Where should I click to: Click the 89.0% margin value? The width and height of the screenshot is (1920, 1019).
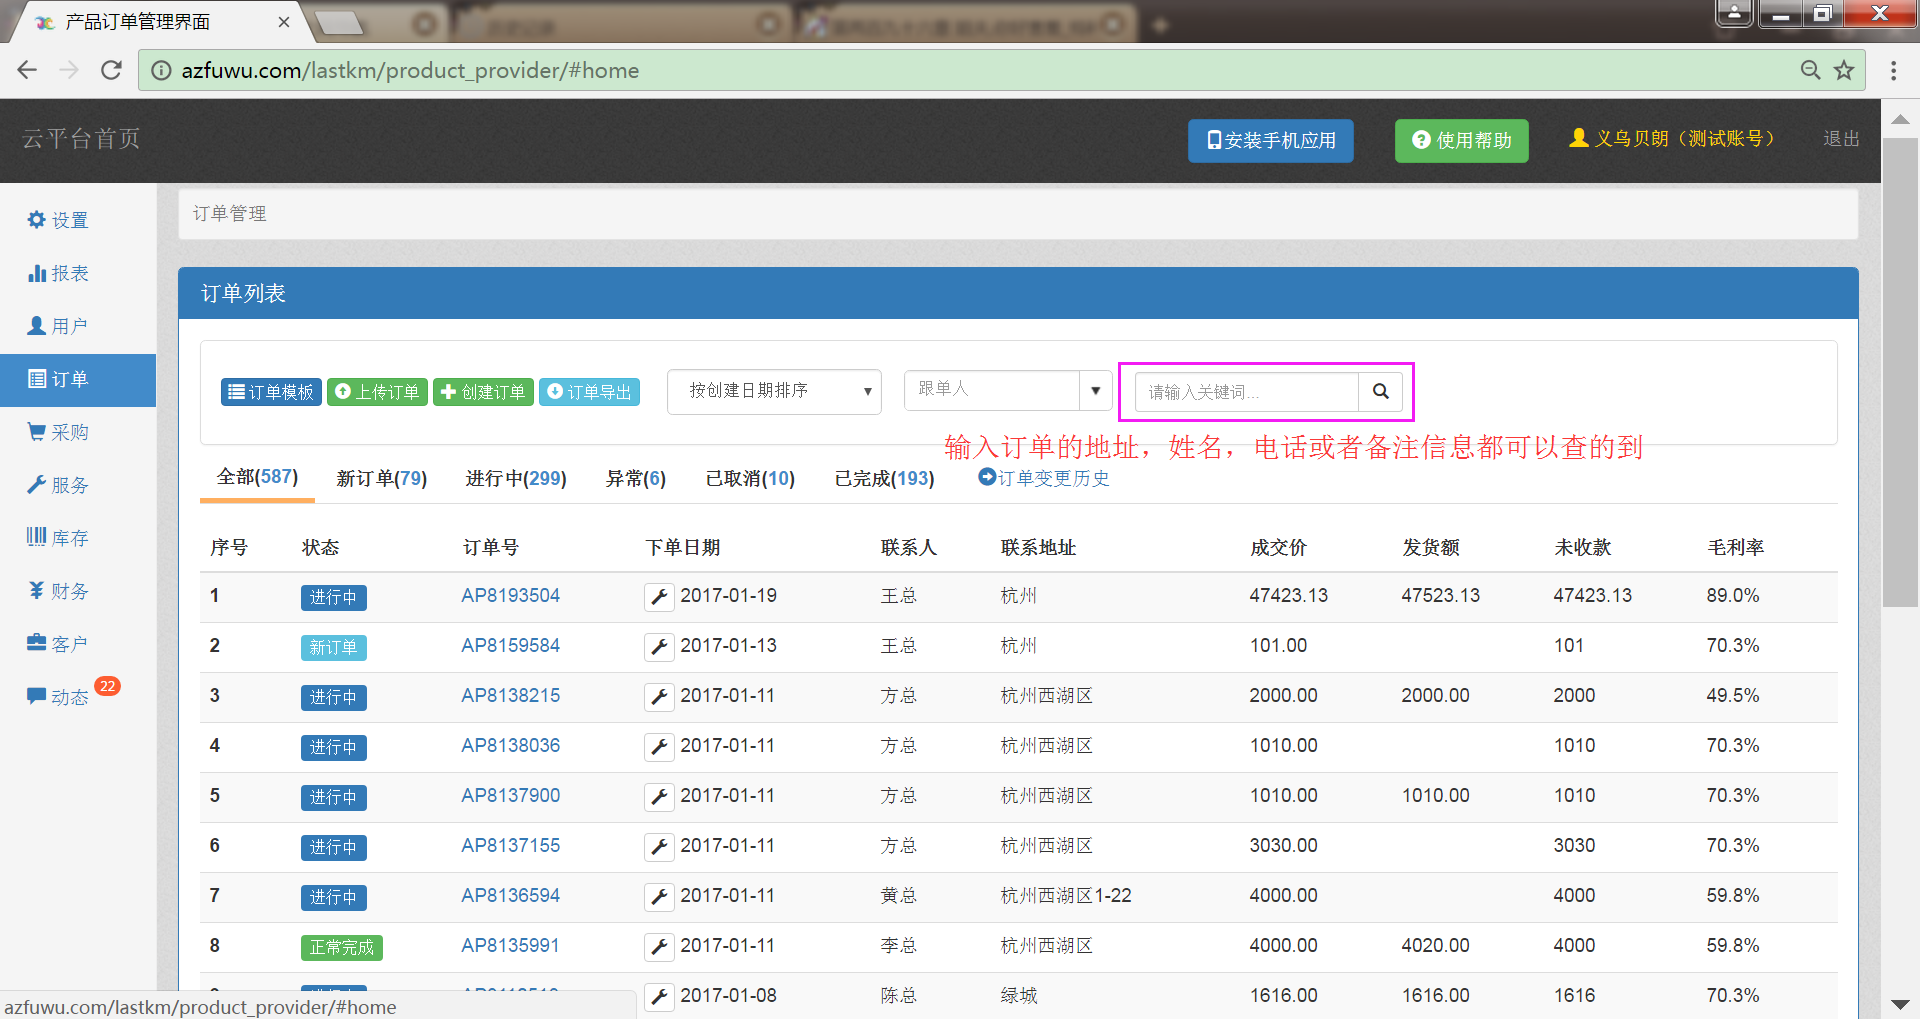(x=1732, y=596)
